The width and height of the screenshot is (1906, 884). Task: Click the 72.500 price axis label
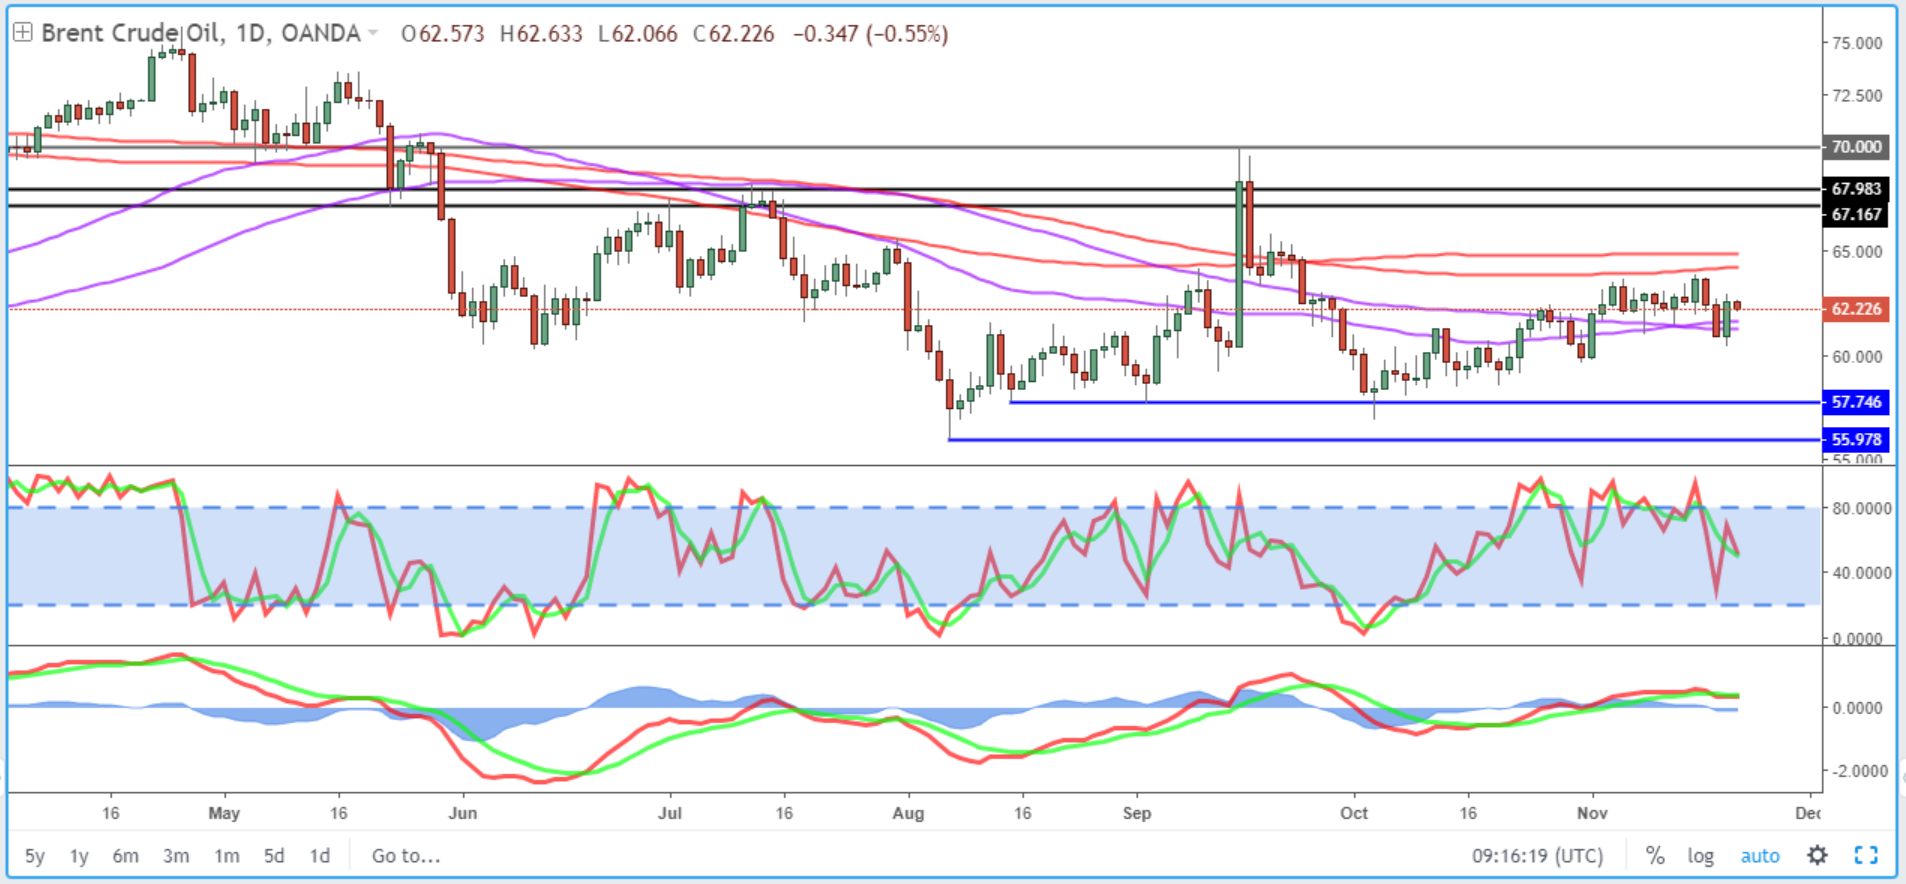click(x=1857, y=95)
